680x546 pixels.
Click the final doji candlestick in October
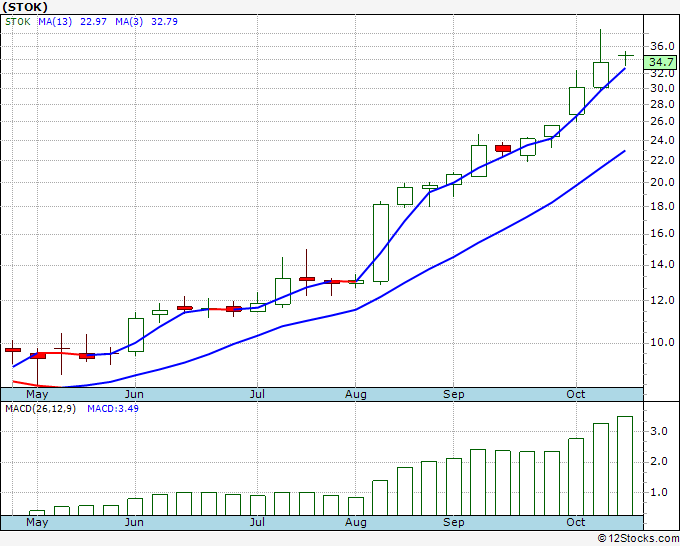625,56
